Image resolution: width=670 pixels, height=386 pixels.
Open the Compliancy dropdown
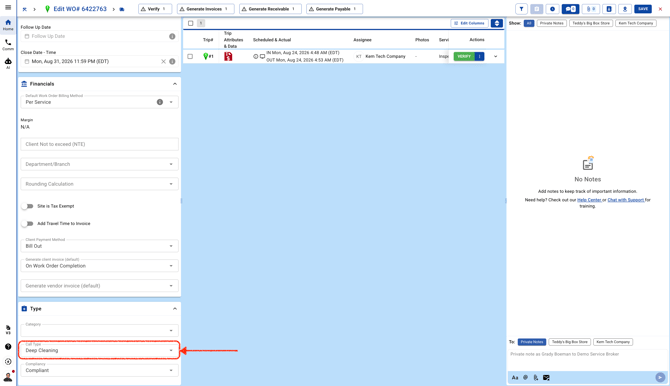(x=100, y=370)
